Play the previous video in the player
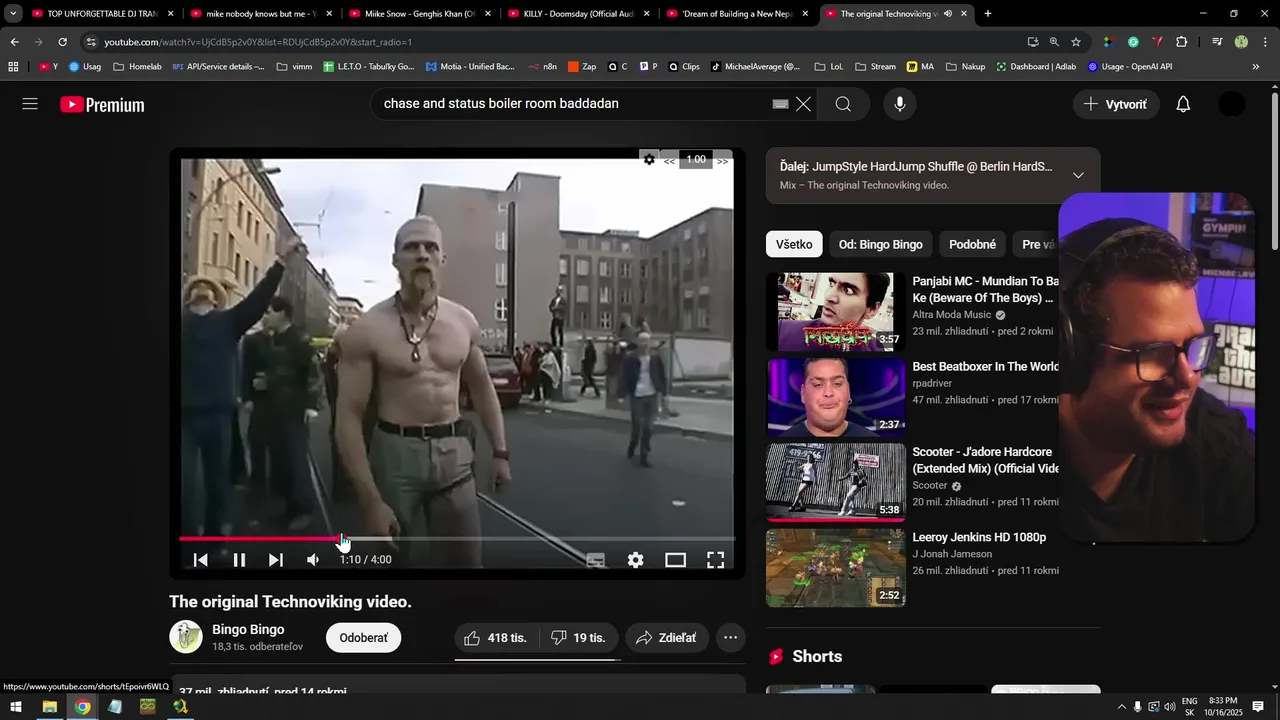 point(200,560)
